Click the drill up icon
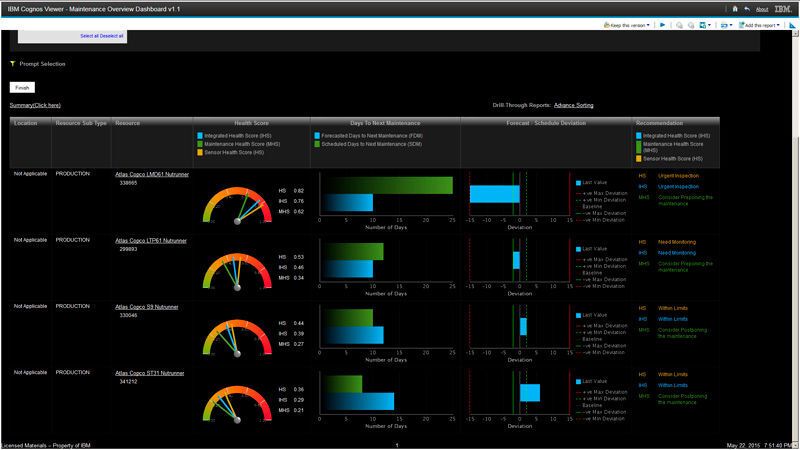This screenshot has width=800, height=450. (691, 25)
